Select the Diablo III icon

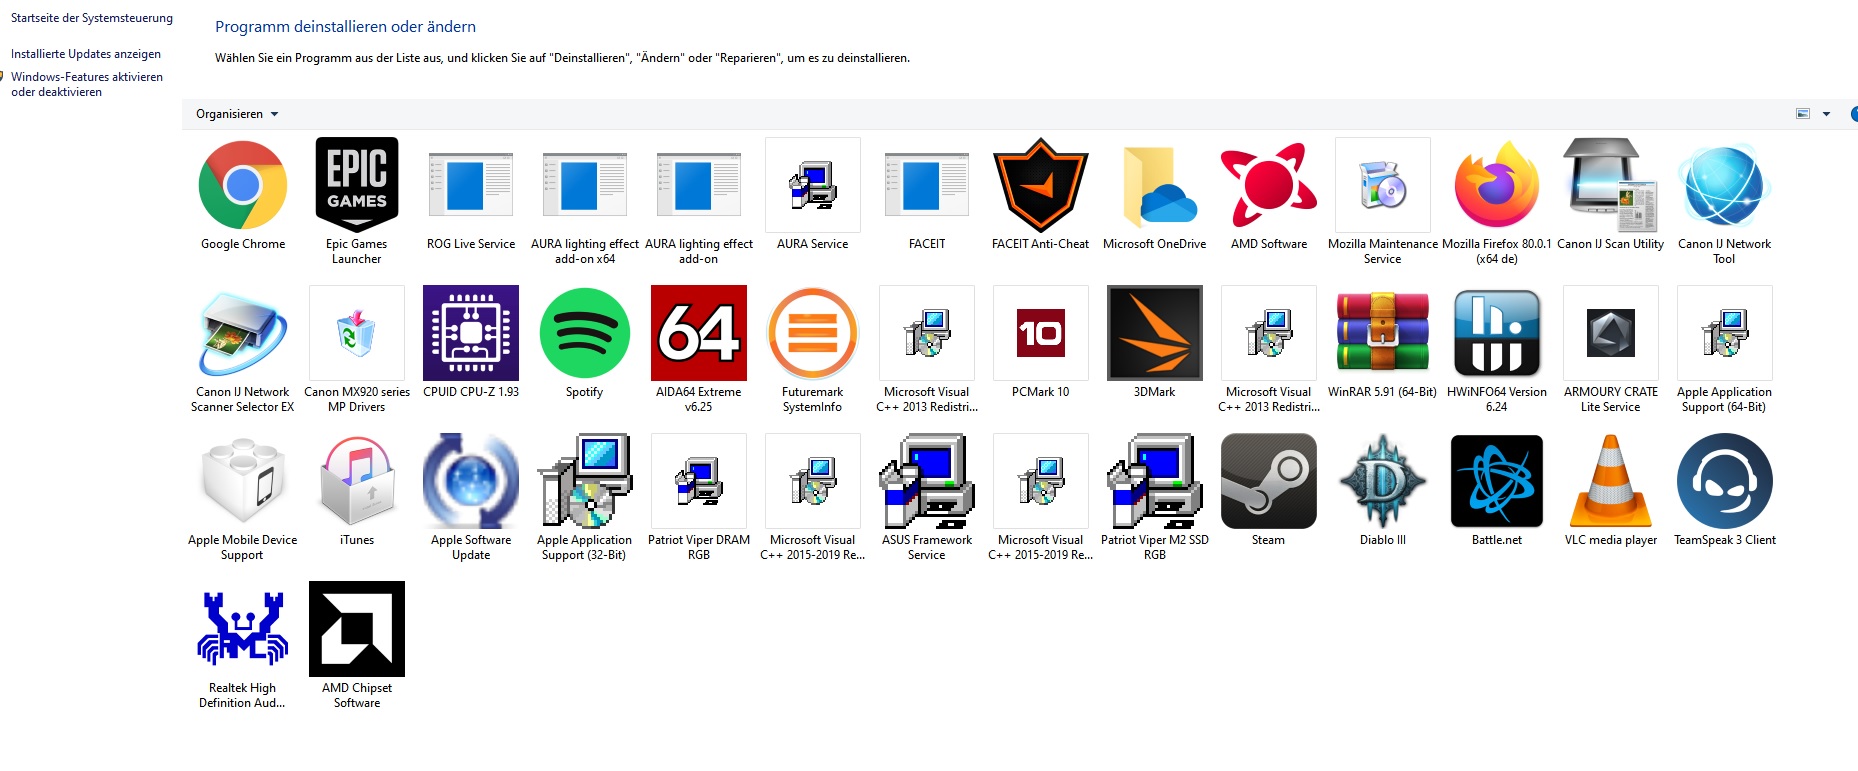(x=1383, y=481)
